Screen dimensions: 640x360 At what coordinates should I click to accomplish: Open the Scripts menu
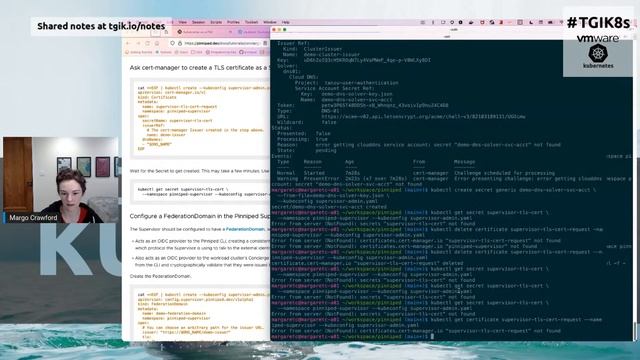[x=216, y=22]
